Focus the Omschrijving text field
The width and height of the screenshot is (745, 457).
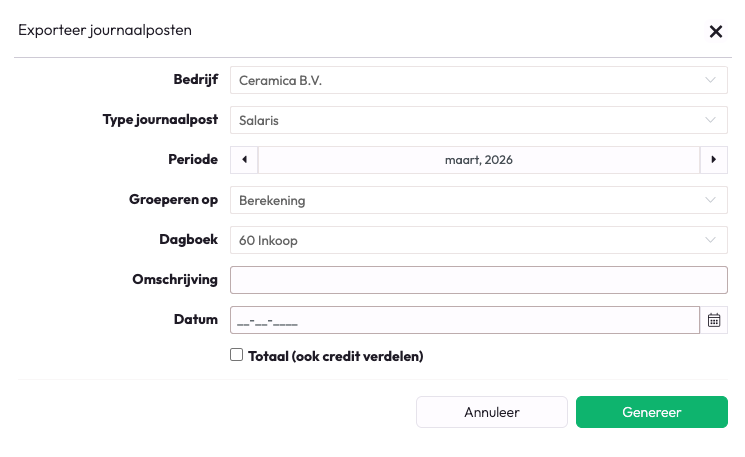478,280
